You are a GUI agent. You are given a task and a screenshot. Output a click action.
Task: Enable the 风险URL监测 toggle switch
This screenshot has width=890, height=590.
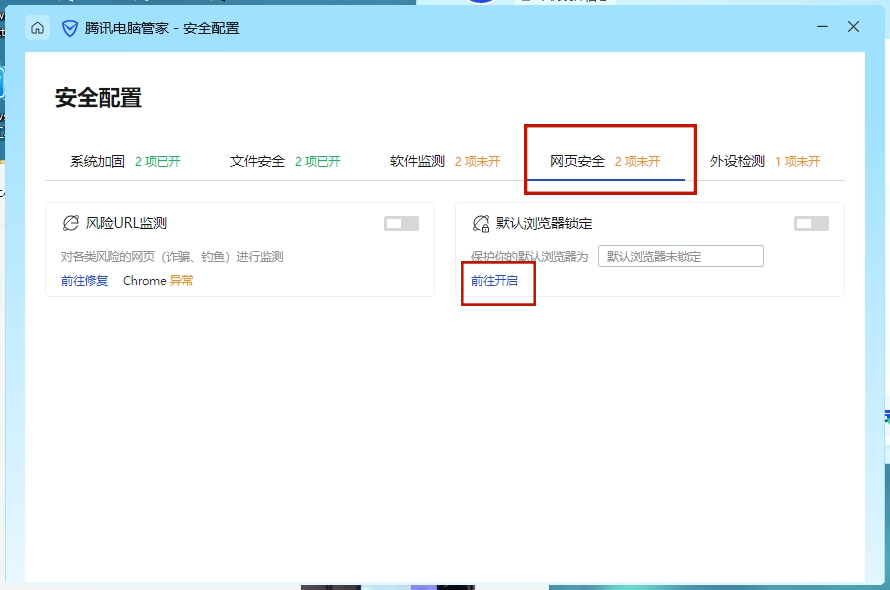[x=401, y=223]
